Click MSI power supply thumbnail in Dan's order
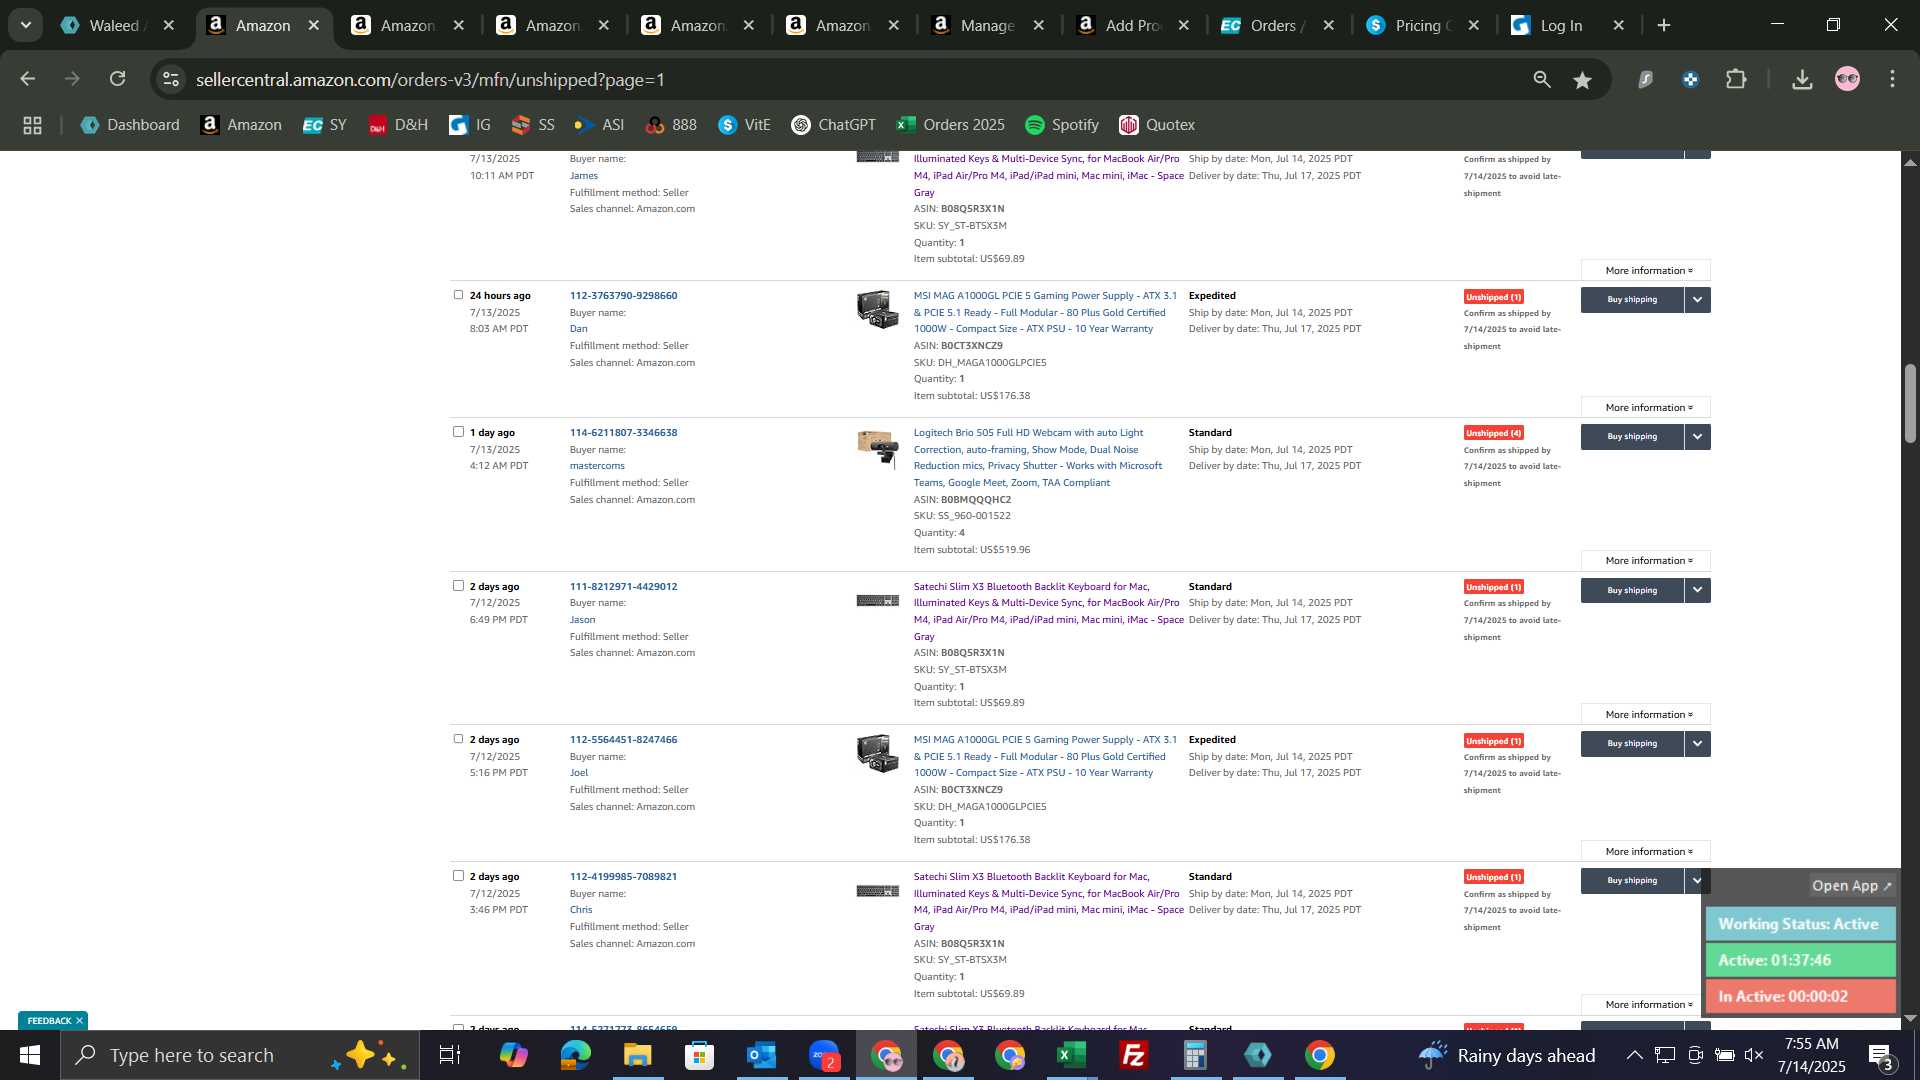Image resolution: width=1920 pixels, height=1080 pixels. click(877, 309)
